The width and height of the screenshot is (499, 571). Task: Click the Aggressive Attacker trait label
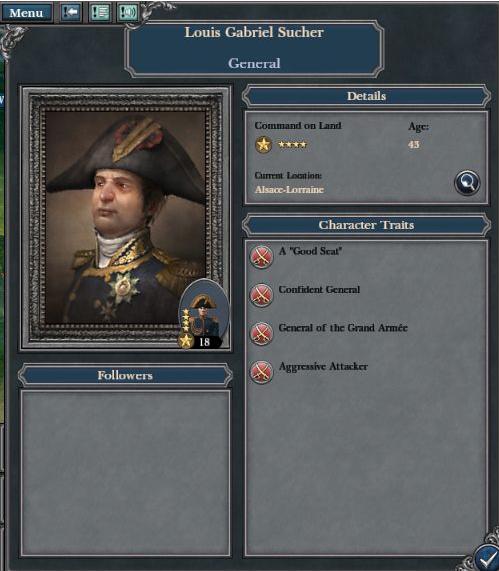pos(323,367)
